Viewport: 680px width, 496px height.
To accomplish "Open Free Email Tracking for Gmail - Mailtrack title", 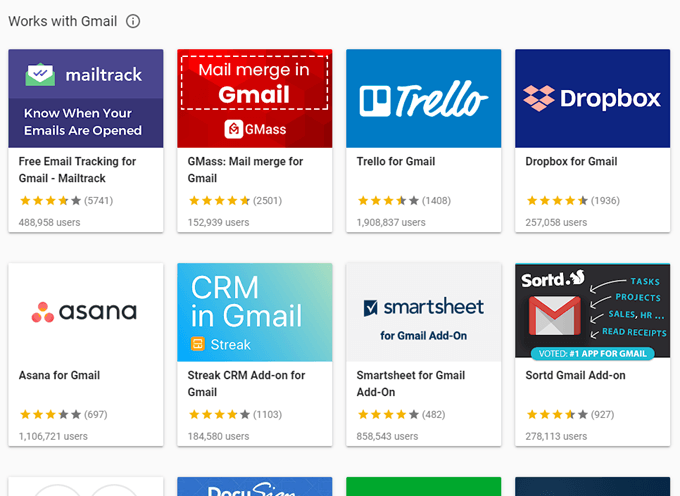I will coord(77,170).
